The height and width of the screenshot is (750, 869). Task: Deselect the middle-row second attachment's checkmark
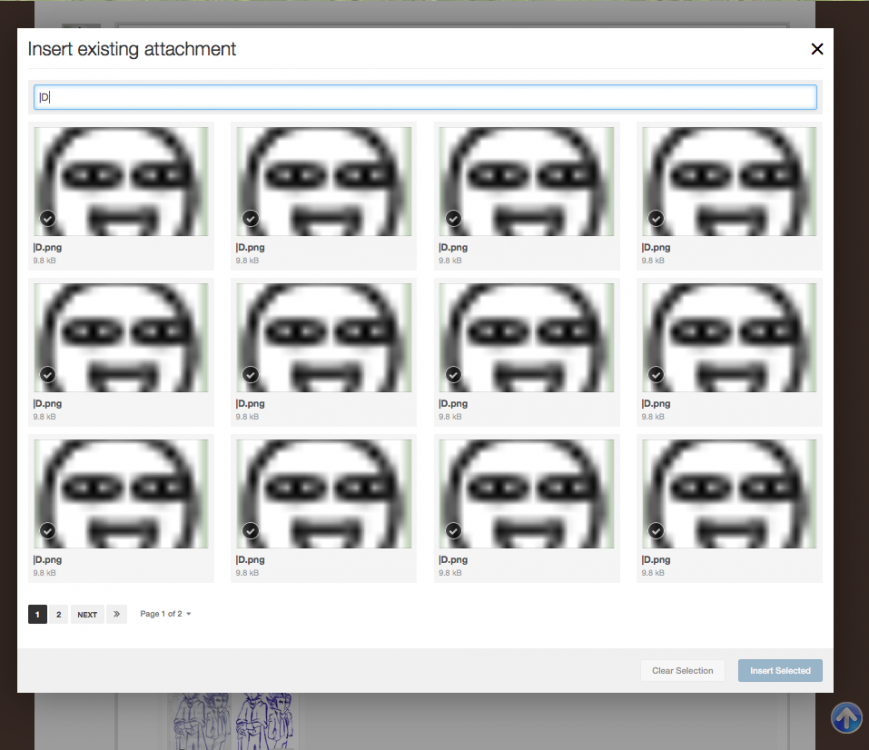(x=250, y=374)
